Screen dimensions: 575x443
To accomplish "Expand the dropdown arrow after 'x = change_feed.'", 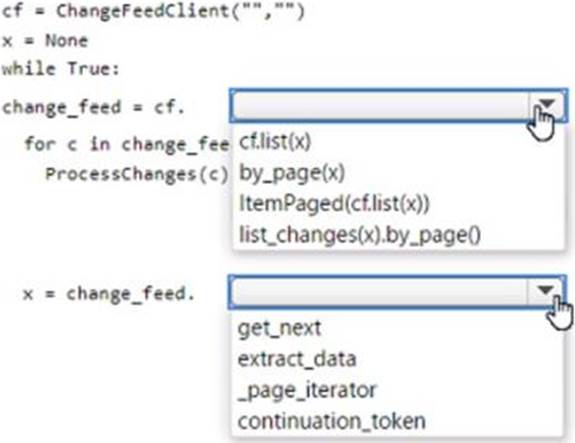I will [x=545, y=292].
